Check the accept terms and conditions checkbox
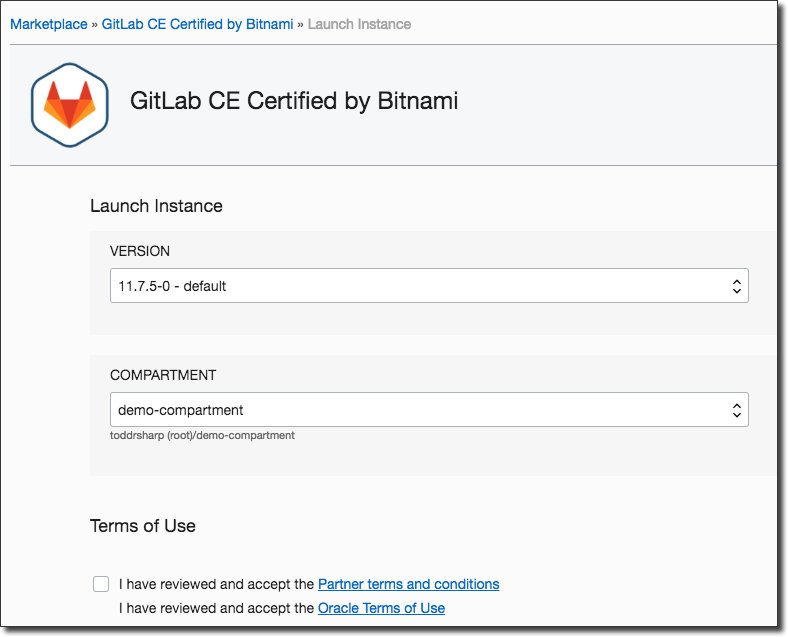The width and height of the screenshot is (788, 637). (101, 584)
